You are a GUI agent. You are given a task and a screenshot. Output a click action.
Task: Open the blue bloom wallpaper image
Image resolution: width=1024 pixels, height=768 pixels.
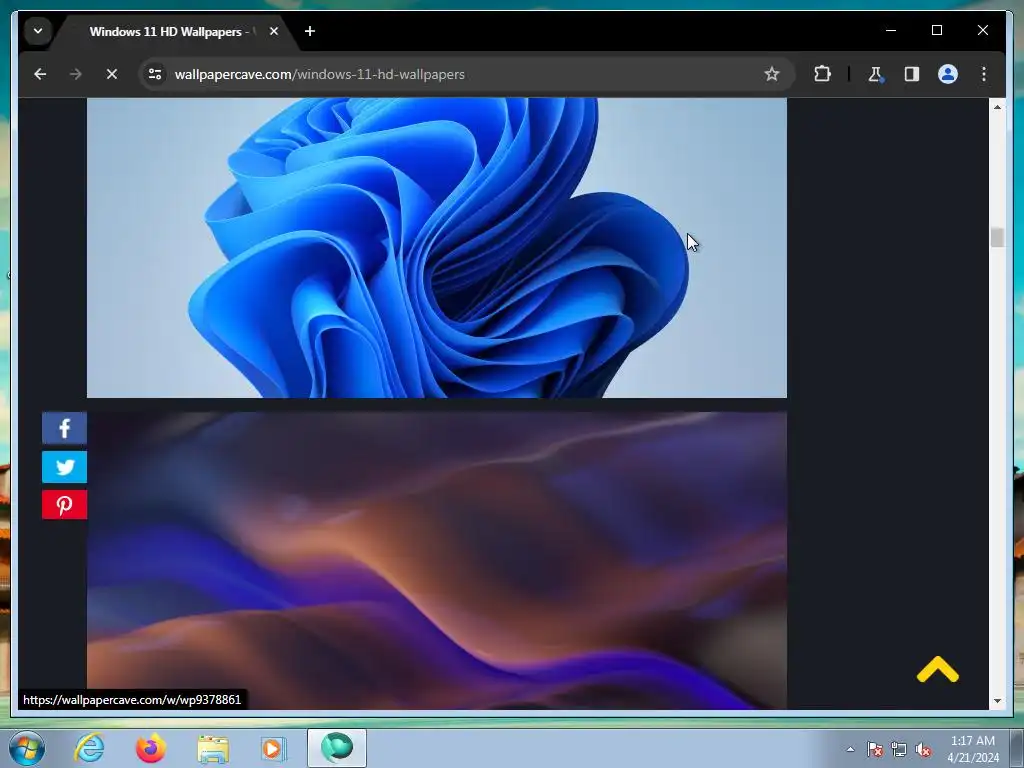[437, 248]
